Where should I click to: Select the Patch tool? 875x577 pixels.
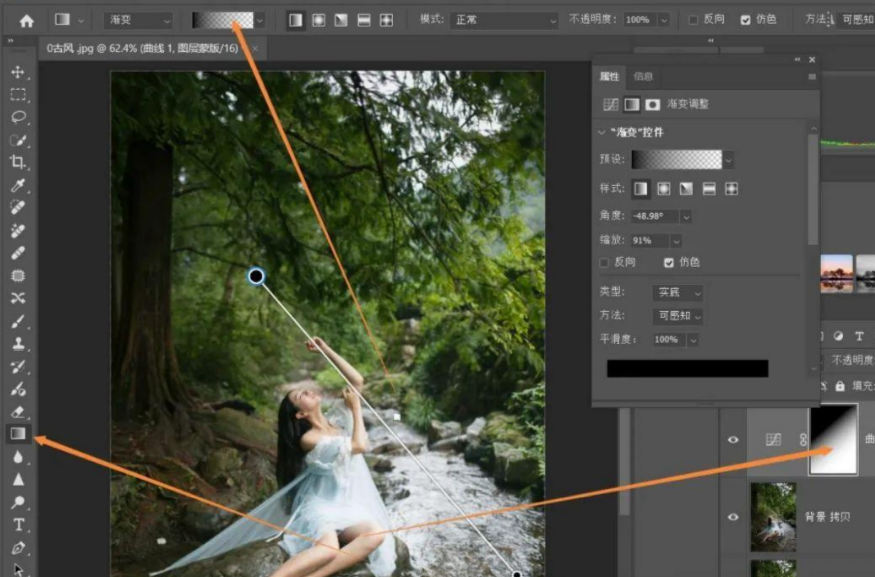pos(18,276)
